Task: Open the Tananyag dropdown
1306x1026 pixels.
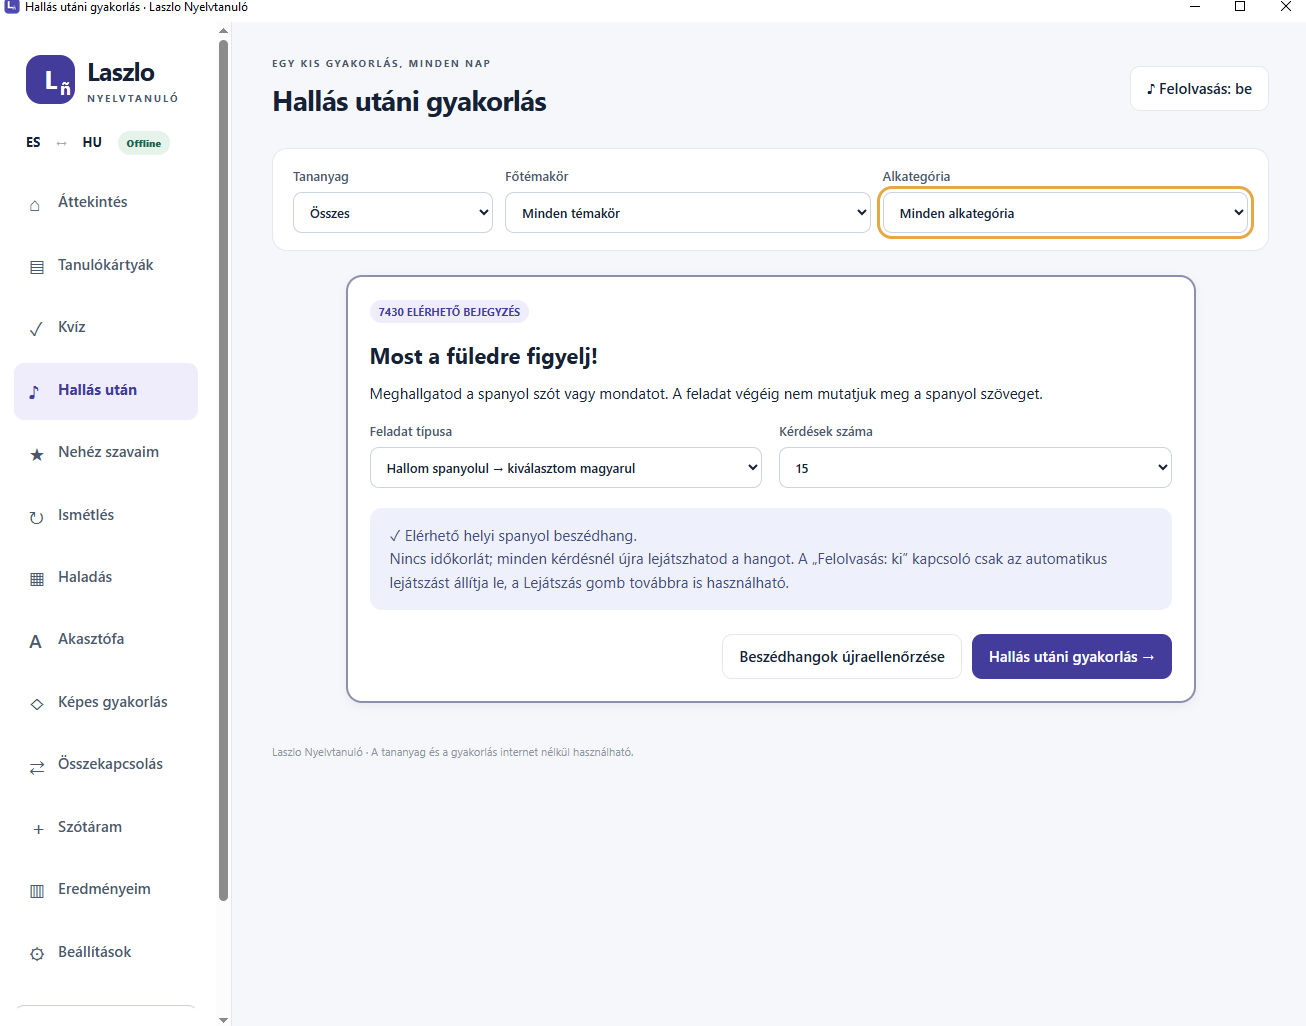Action: pyautogui.click(x=393, y=213)
